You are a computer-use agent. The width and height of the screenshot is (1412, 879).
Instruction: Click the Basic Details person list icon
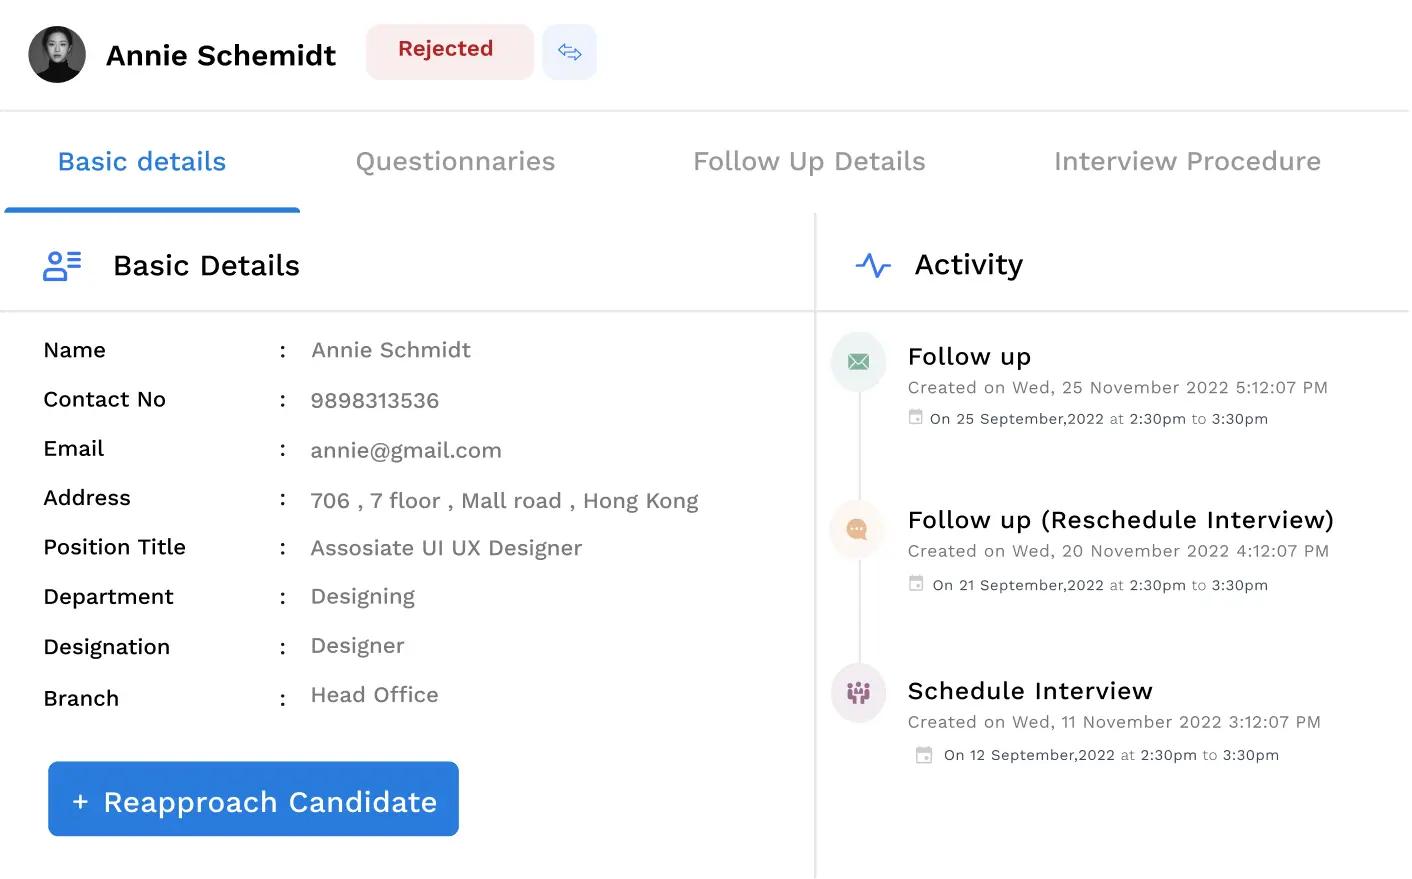click(x=62, y=266)
